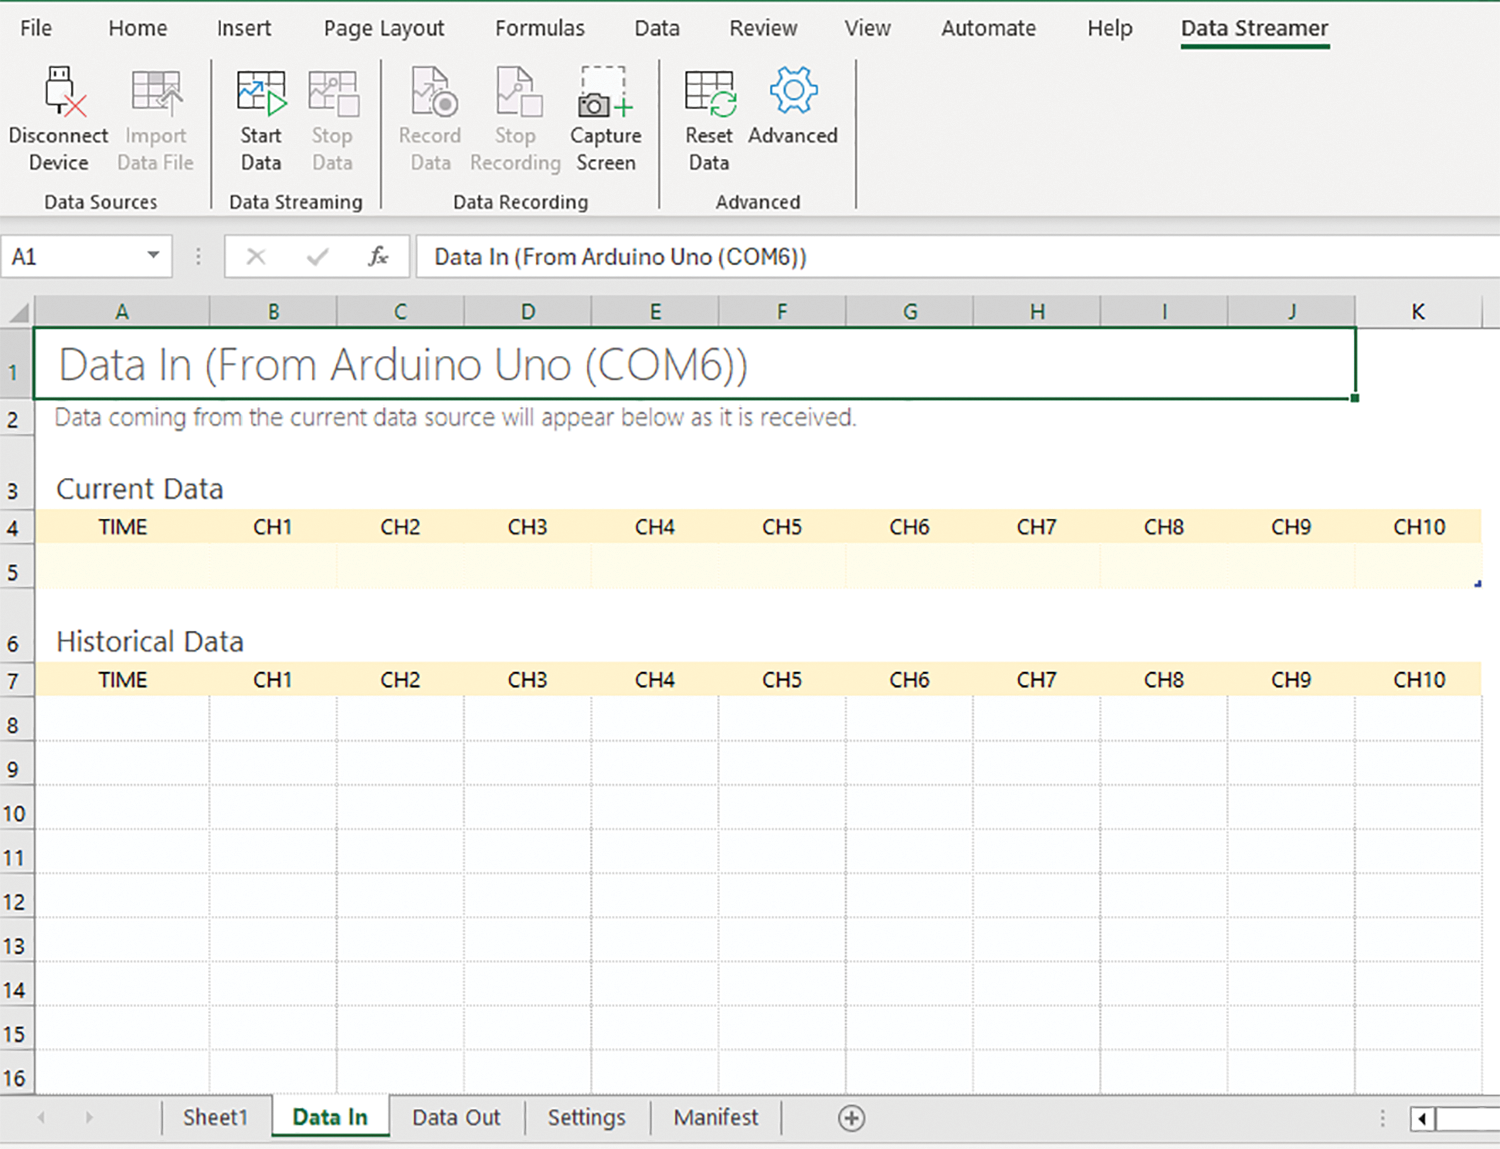
Task: Click the Reset Data icon
Action: [710, 92]
